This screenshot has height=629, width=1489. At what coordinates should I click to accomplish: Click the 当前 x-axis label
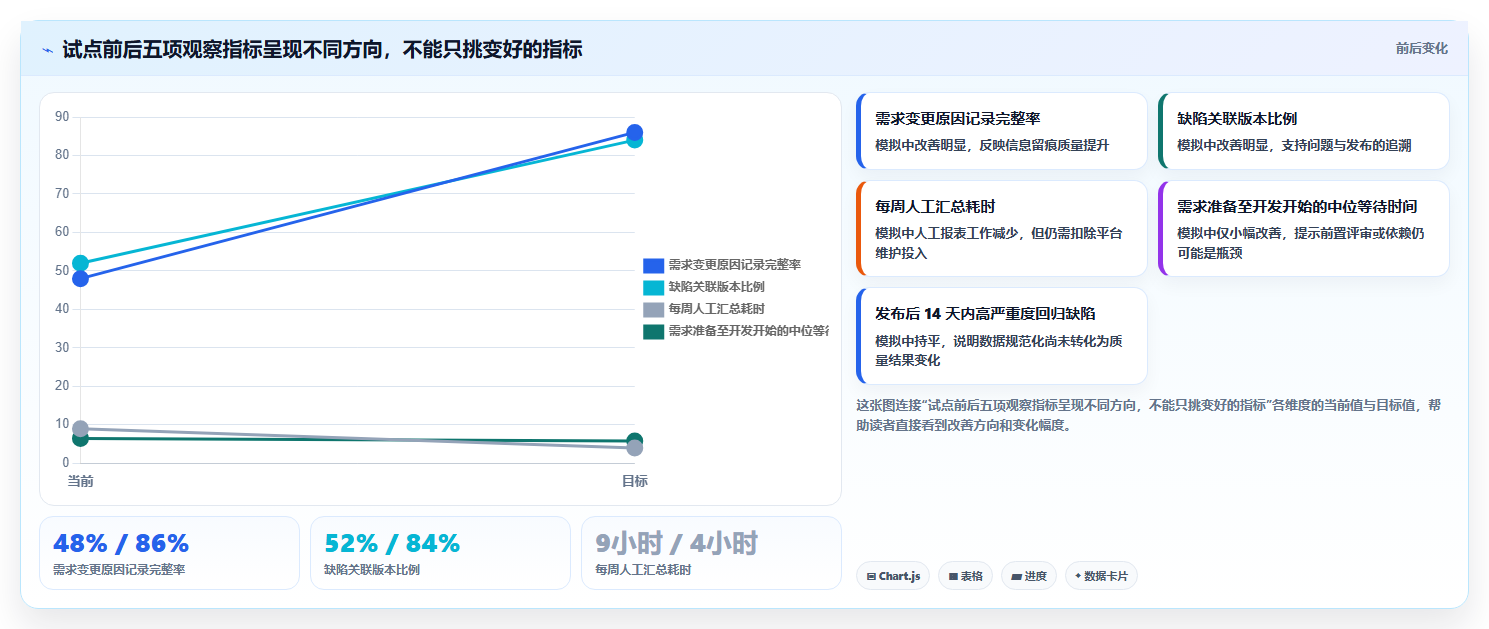[x=80, y=481]
